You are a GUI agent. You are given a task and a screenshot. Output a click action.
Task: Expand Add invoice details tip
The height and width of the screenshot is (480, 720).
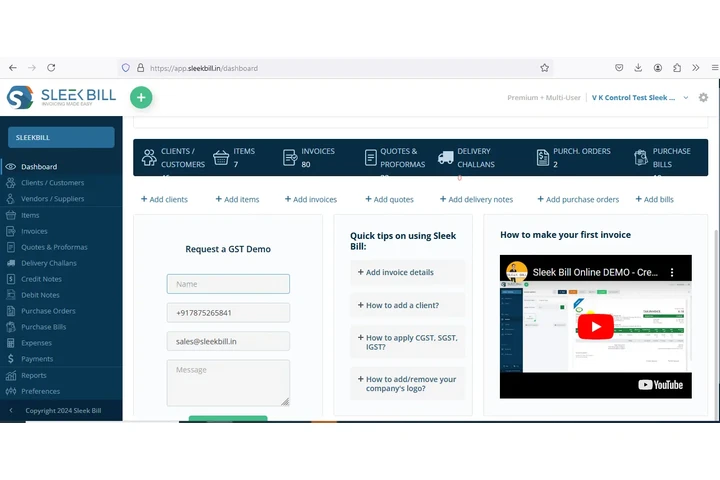pyautogui.click(x=407, y=272)
